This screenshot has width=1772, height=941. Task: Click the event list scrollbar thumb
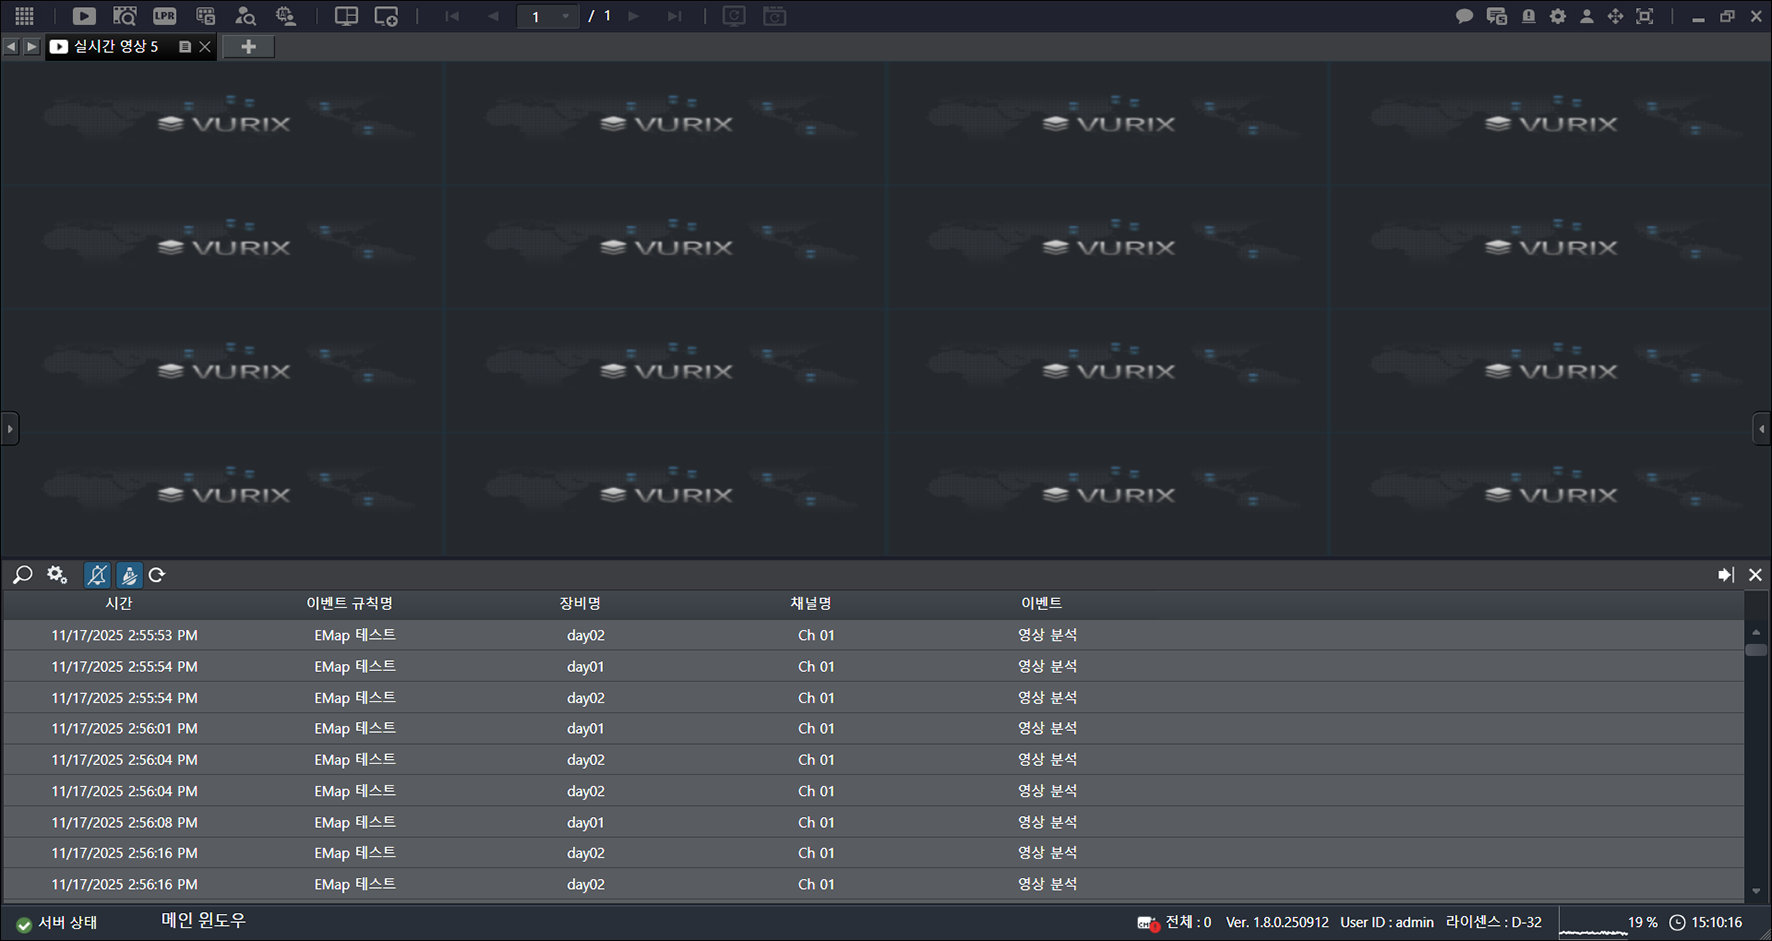[x=1756, y=650]
